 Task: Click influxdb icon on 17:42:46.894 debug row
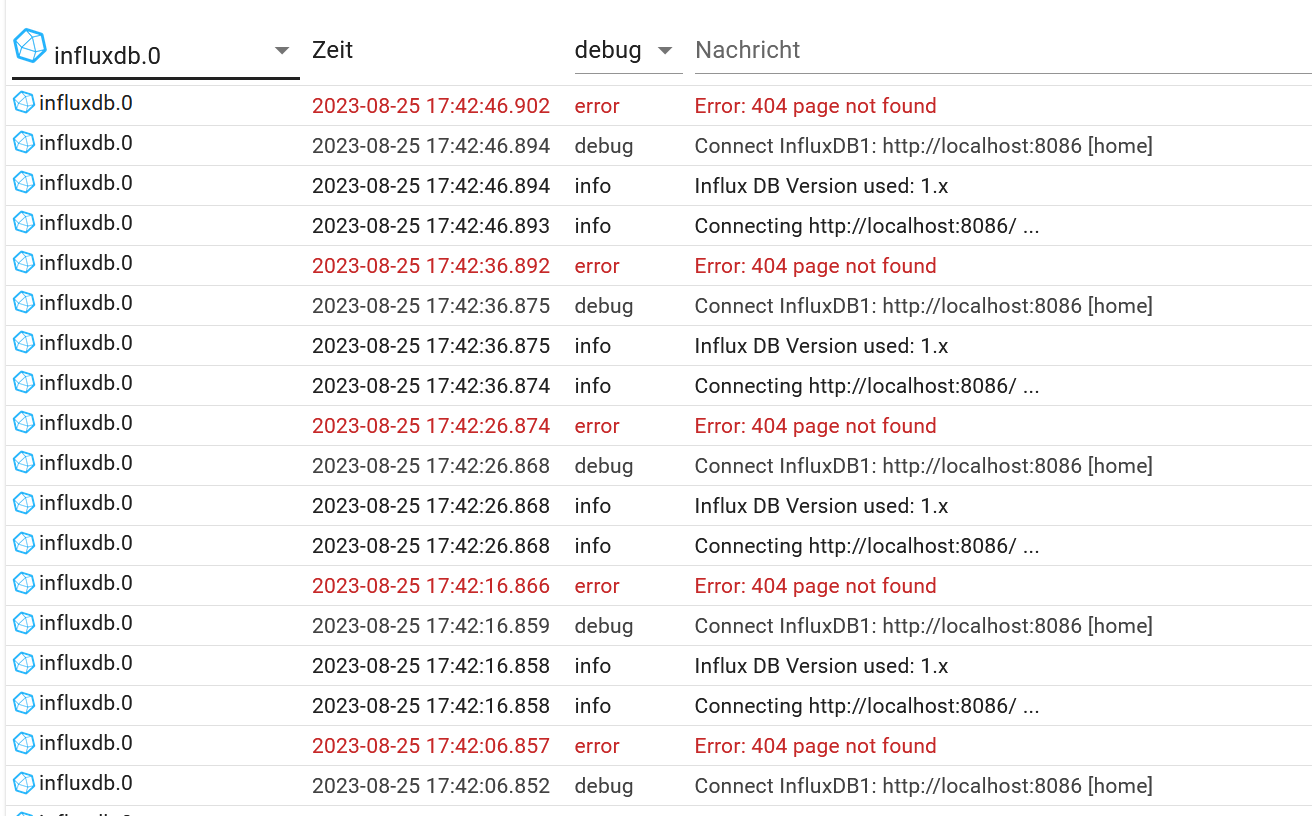pyautogui.click(x=24, y=142)
